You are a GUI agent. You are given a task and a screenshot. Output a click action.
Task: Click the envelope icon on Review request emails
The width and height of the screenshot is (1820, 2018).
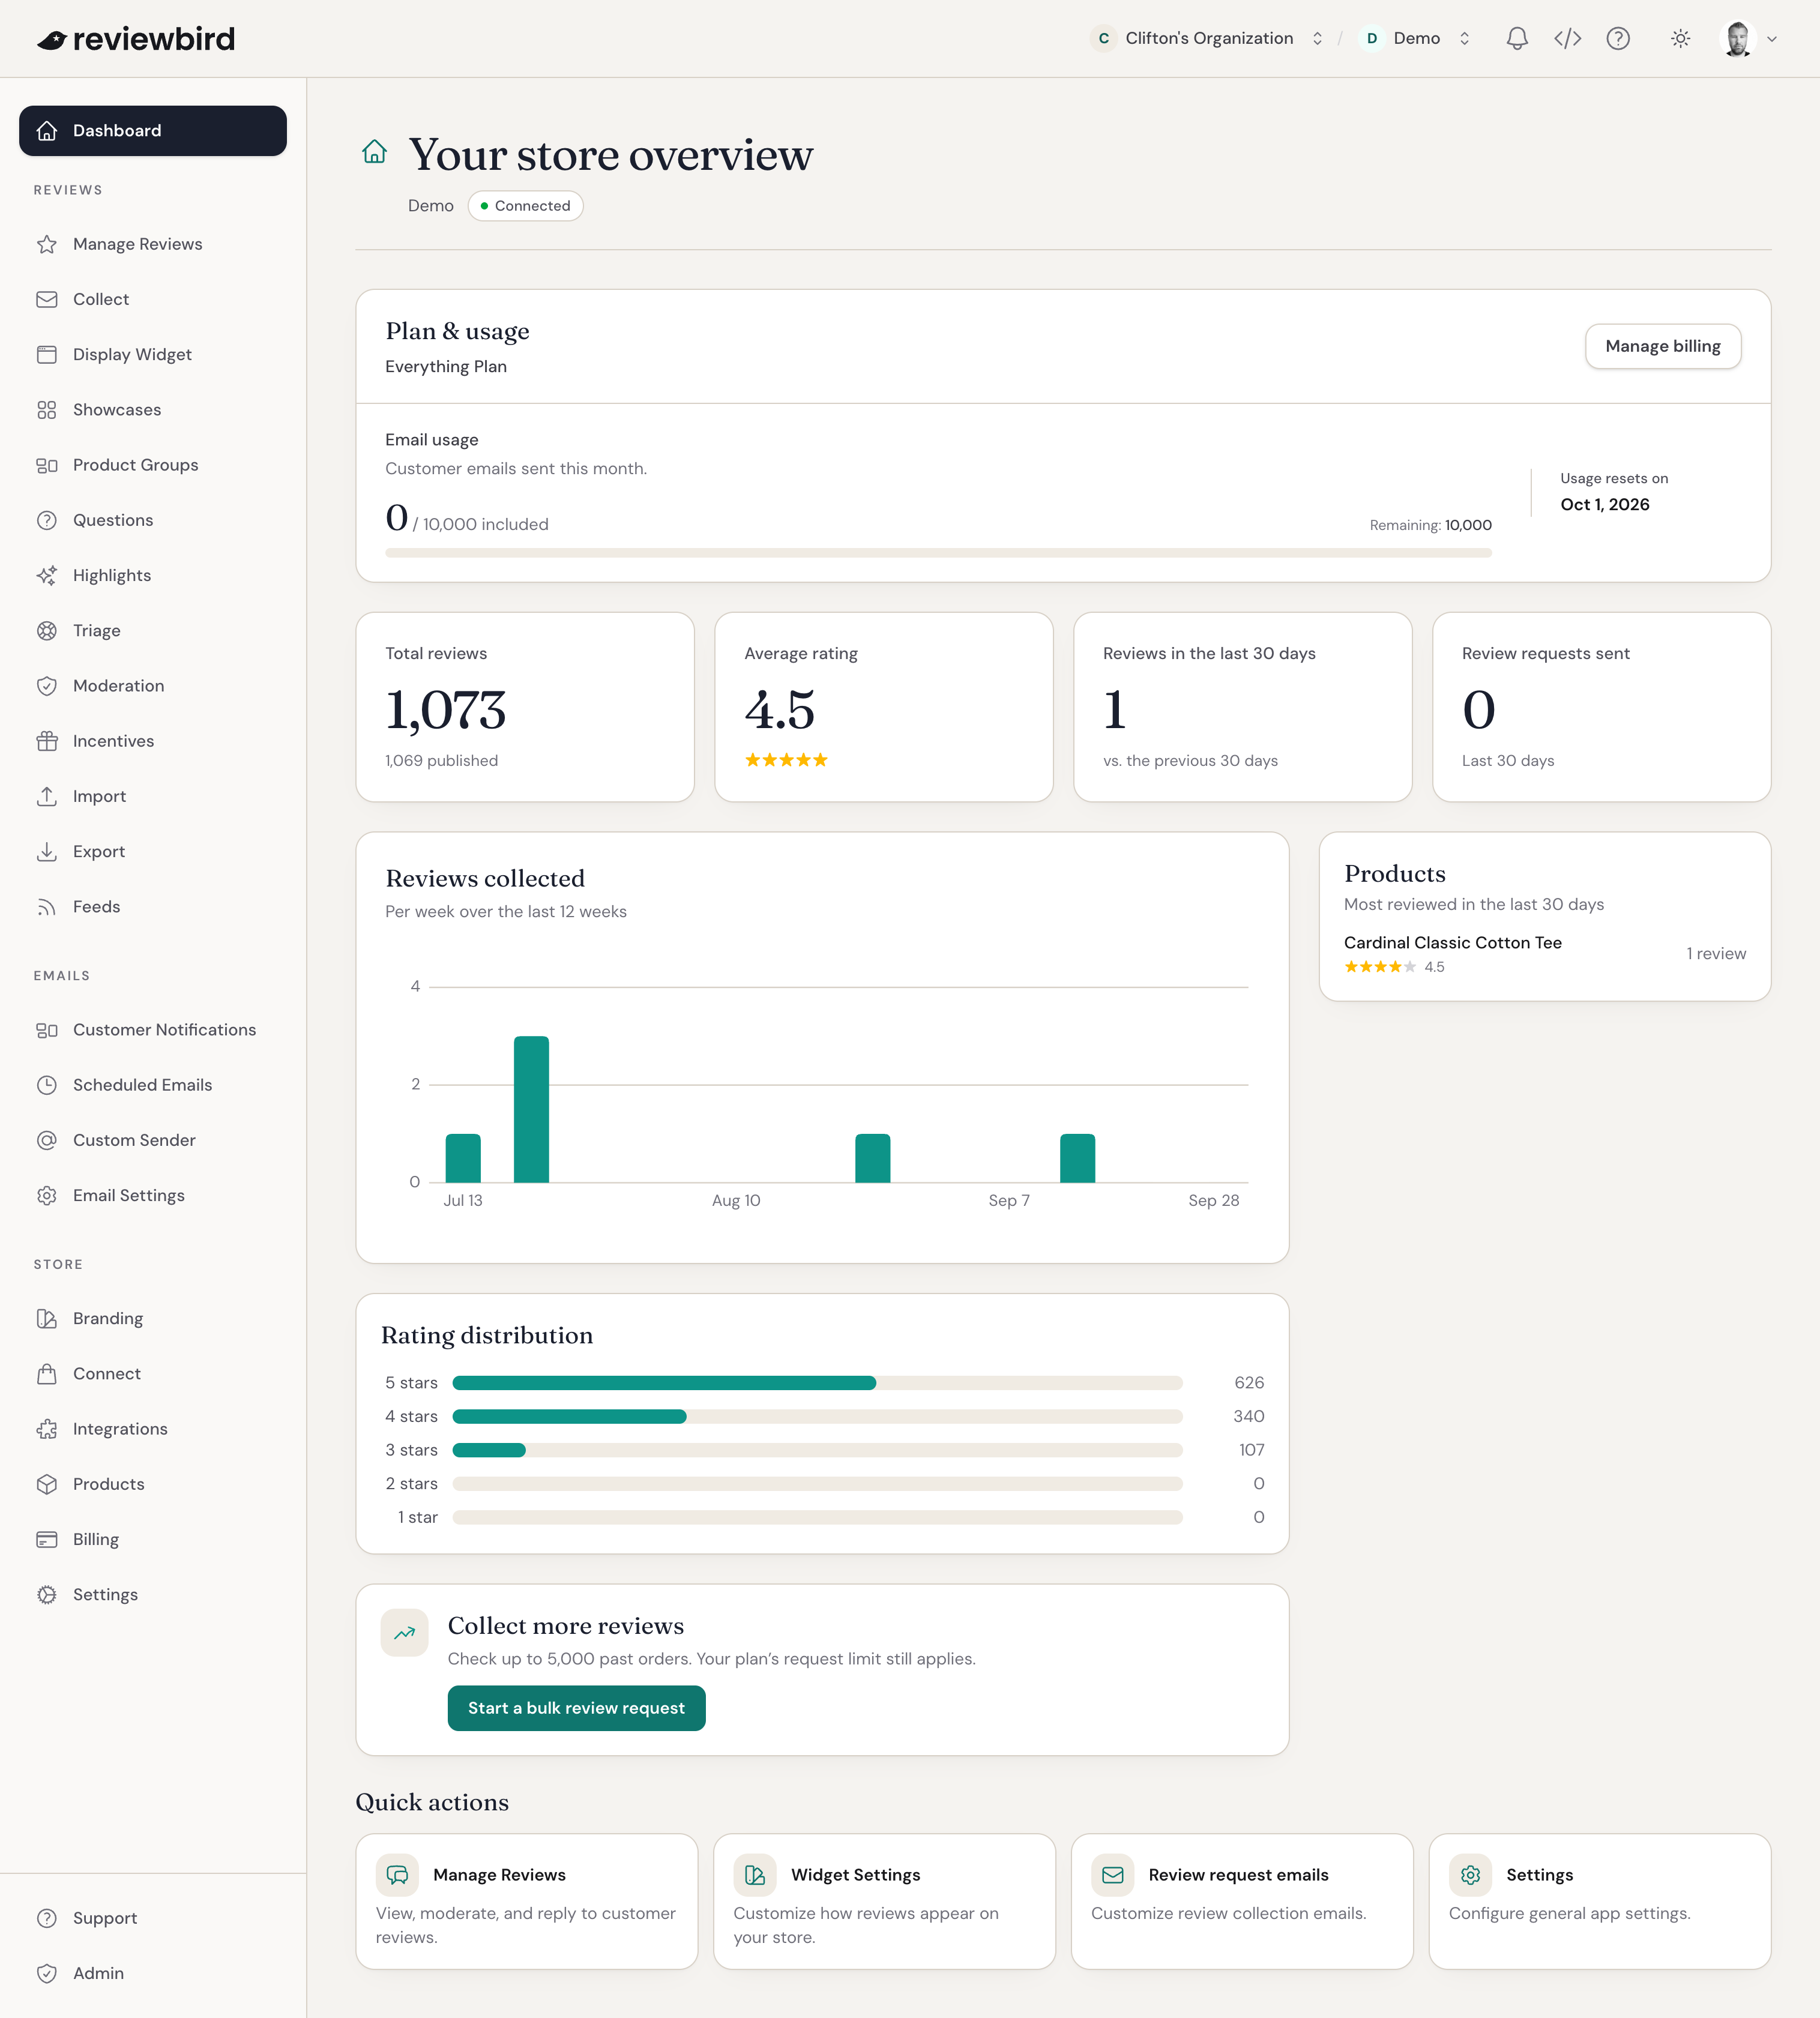point(1112,1875)
